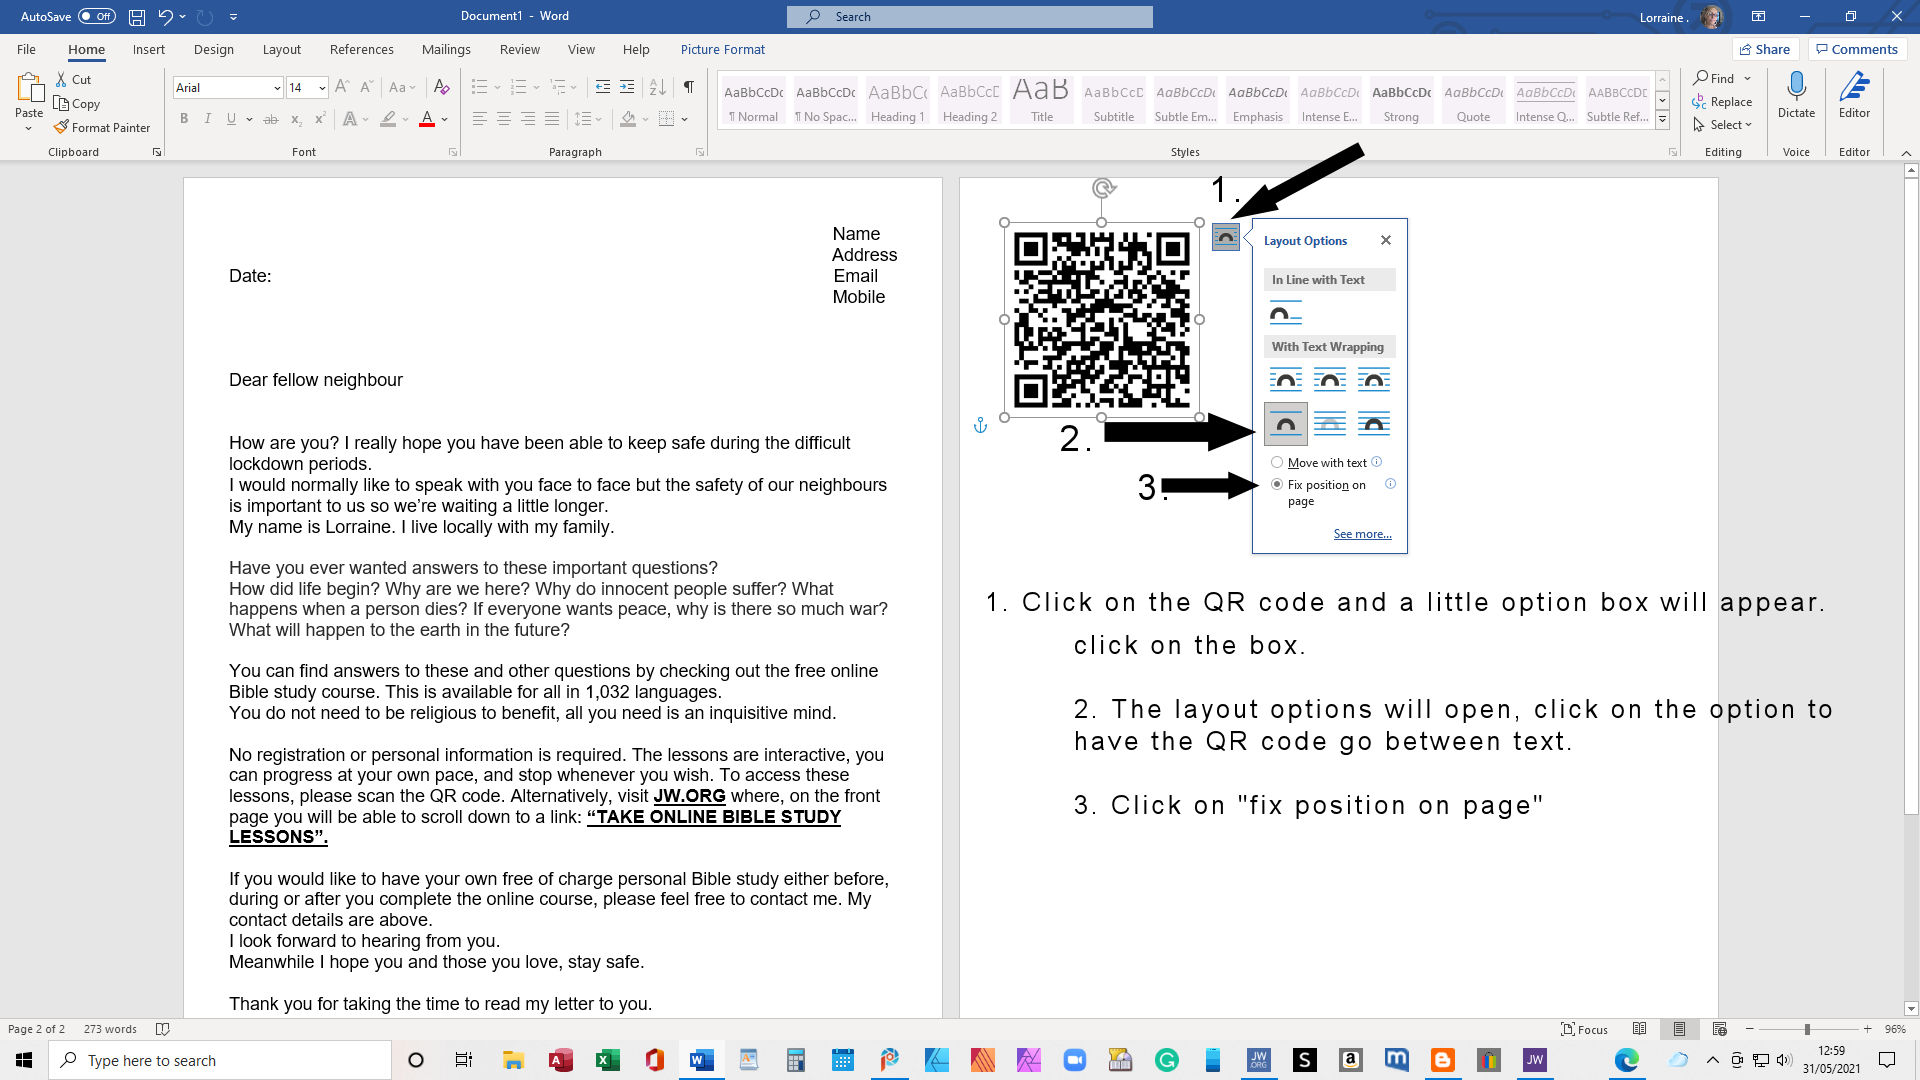Adjust the zoom slider in the status bar
1920x1080 pixels.
[1808, 1029]
